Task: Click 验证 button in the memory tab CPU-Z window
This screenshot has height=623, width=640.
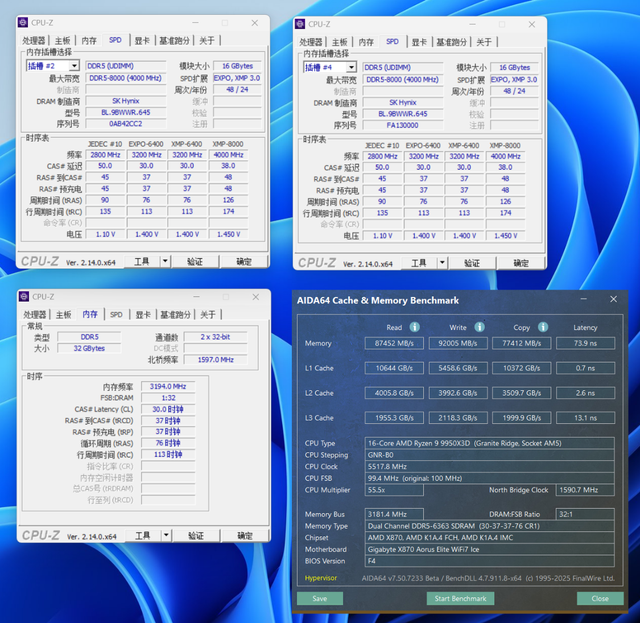Action: point(196,535)
